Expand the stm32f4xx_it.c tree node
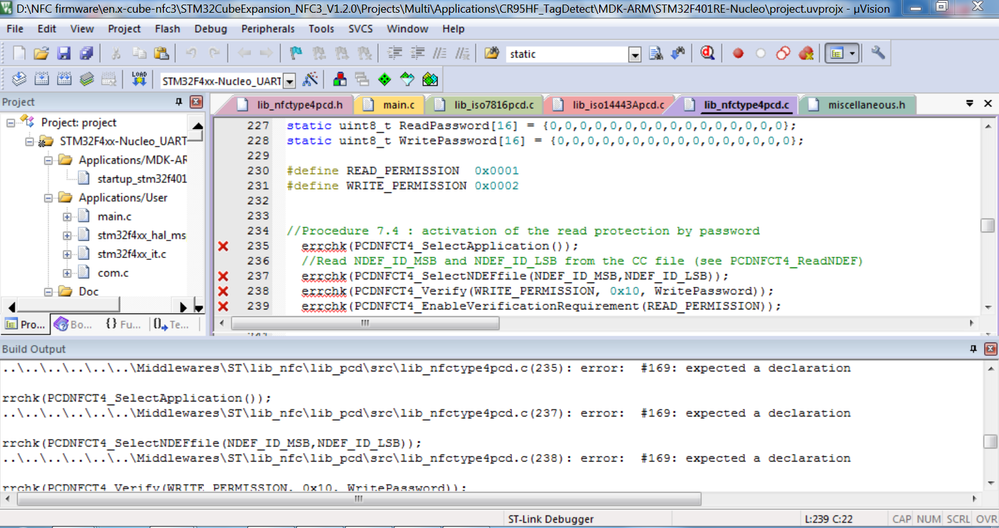The width and height of the screenshot is (999, 528). tap(67, 254)
